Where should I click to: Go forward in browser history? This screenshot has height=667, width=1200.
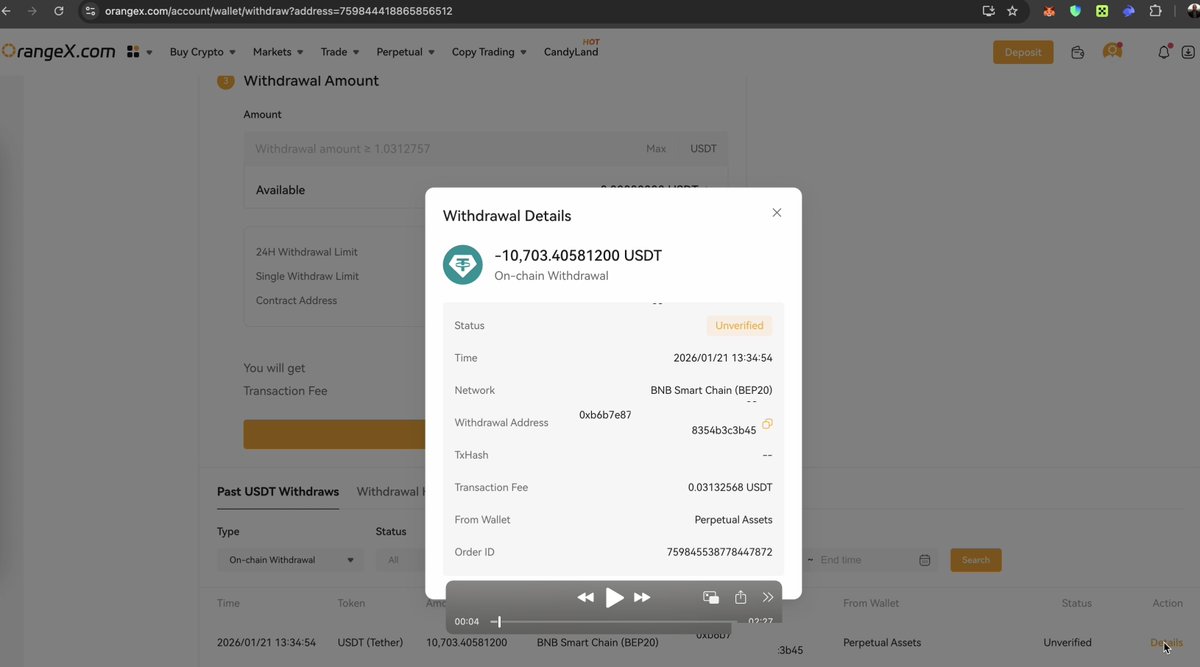click(x=31, y=11)
